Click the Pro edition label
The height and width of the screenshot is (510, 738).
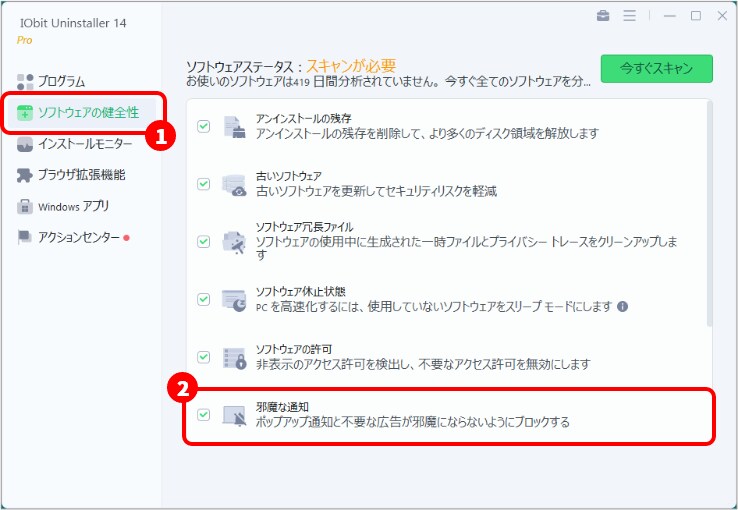click(24, 40)
